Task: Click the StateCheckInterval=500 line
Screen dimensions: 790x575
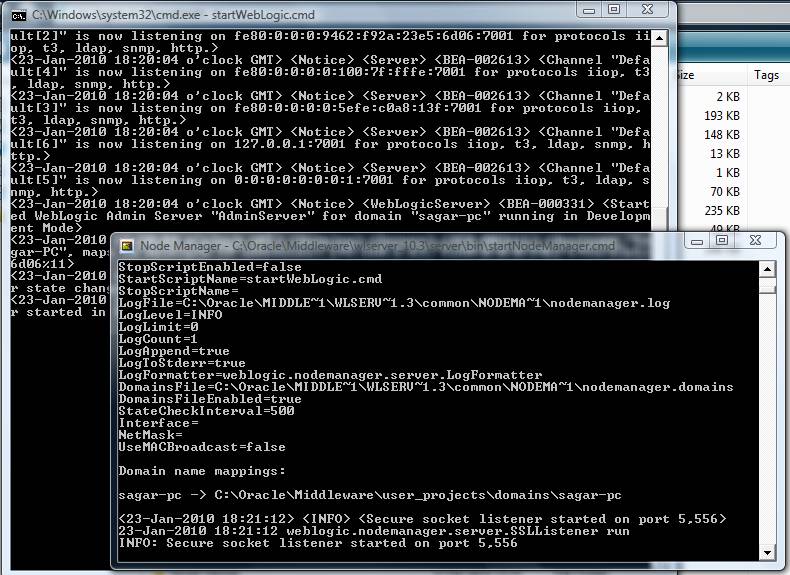Action: coord(206,411)
